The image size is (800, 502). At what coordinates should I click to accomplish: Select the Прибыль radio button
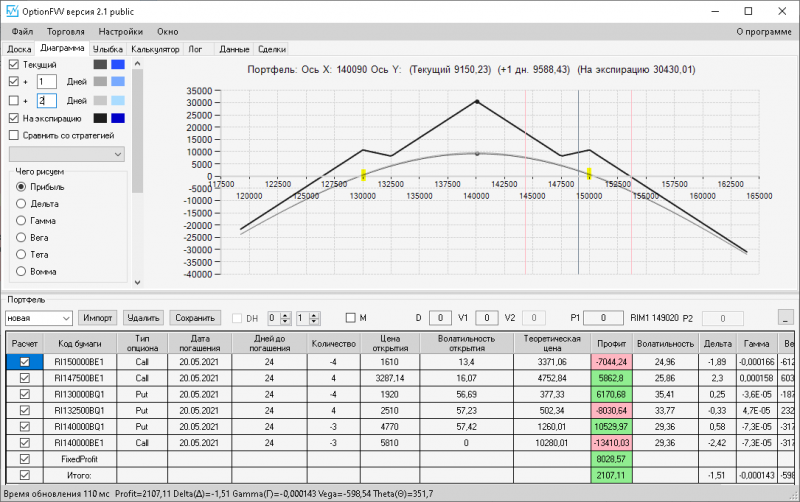click(x=21, y=187)
